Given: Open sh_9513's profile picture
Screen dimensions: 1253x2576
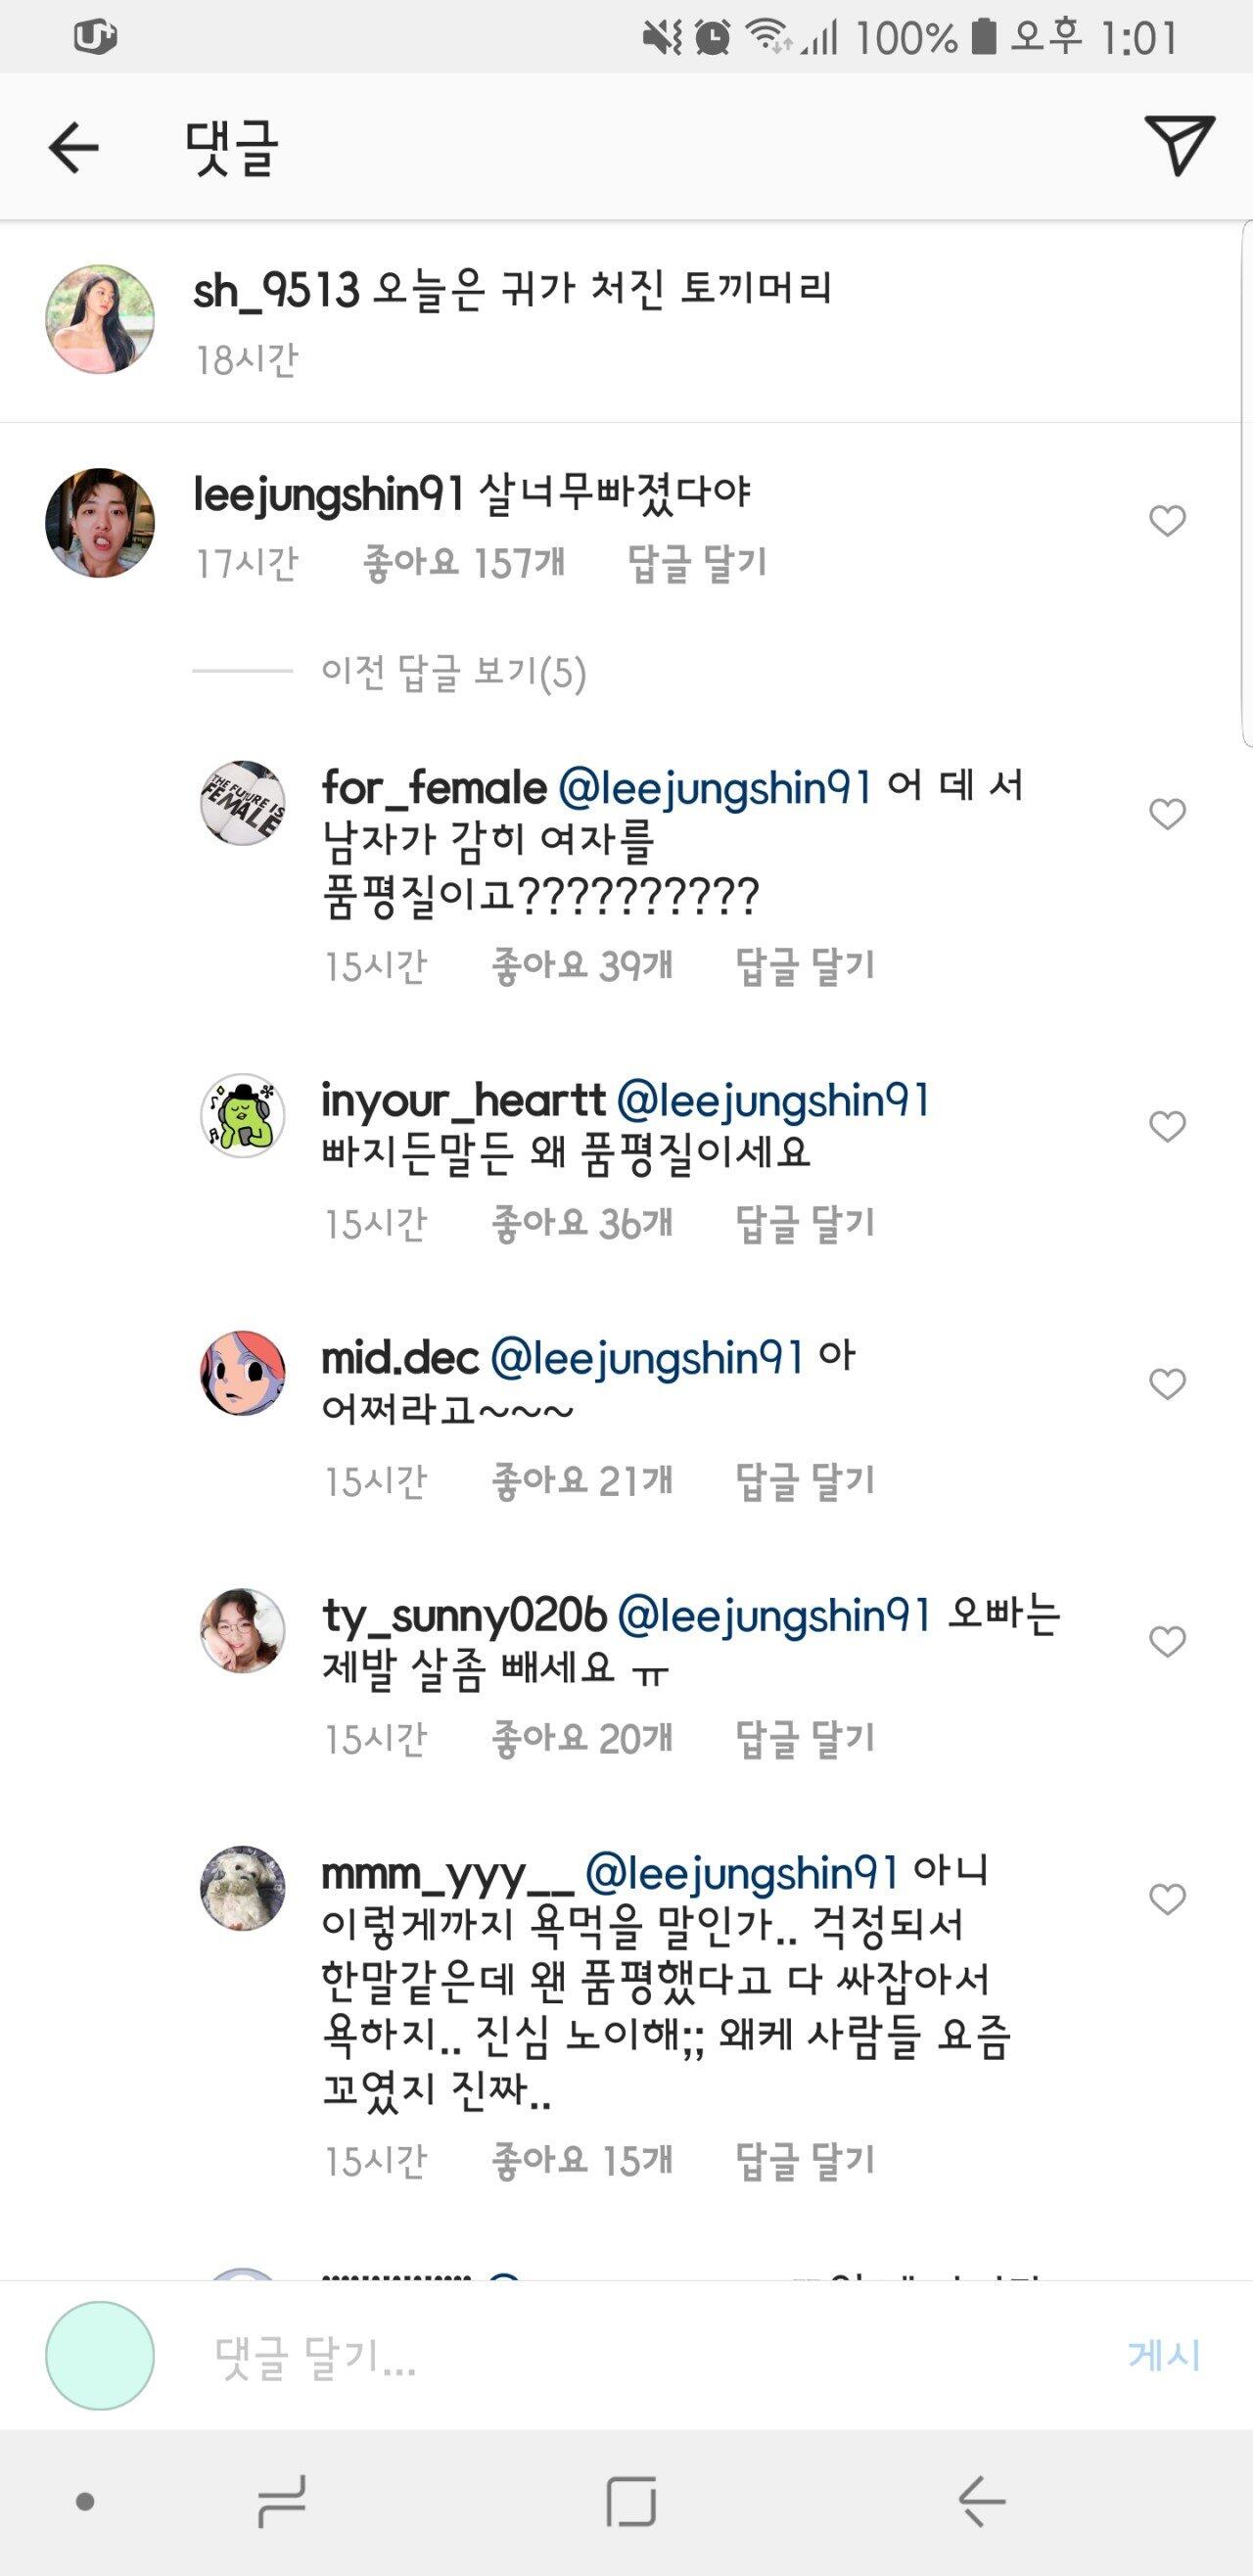Looking at the screenshot, I should (x=100, y=319).
